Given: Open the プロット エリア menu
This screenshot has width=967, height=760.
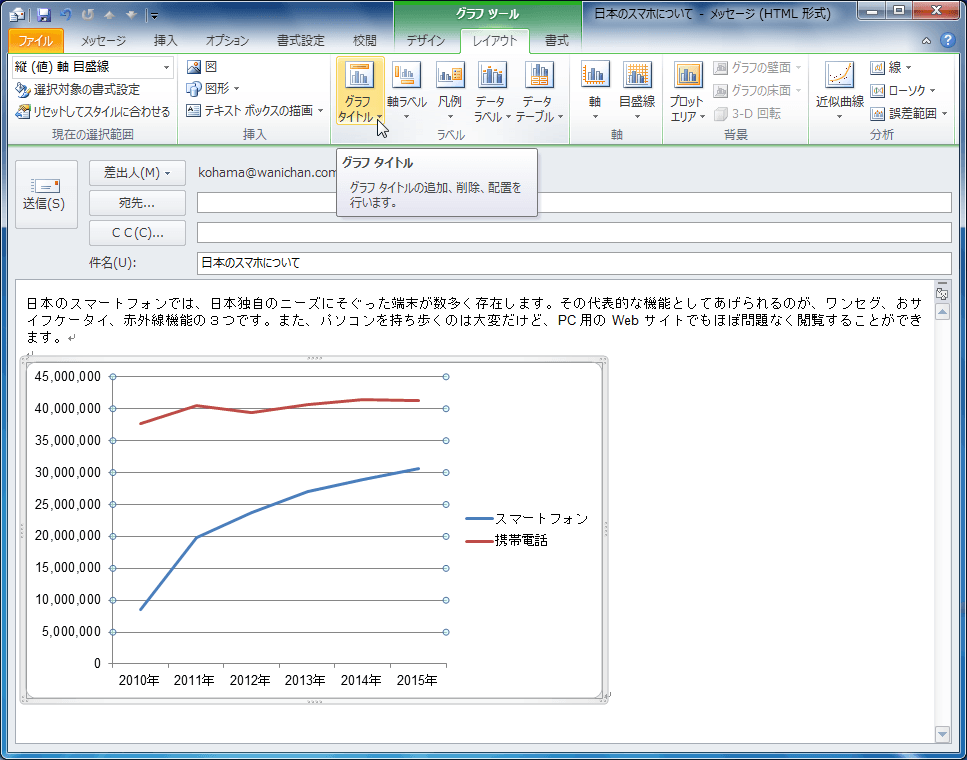Looking at the screenshot, I should coord(687,93).
